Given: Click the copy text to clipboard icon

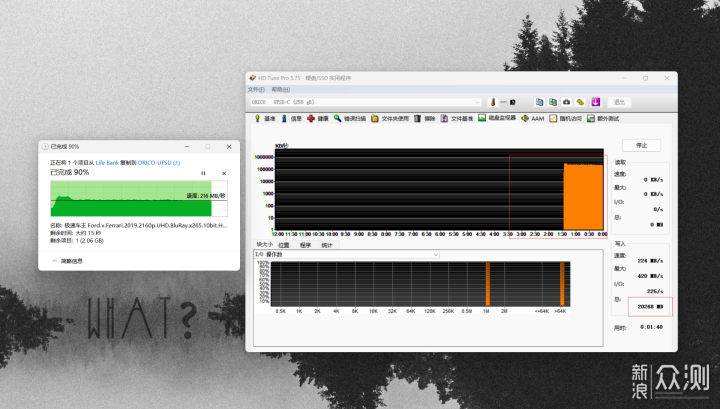Looking at the screenshot, I should (x=540, y=102).
